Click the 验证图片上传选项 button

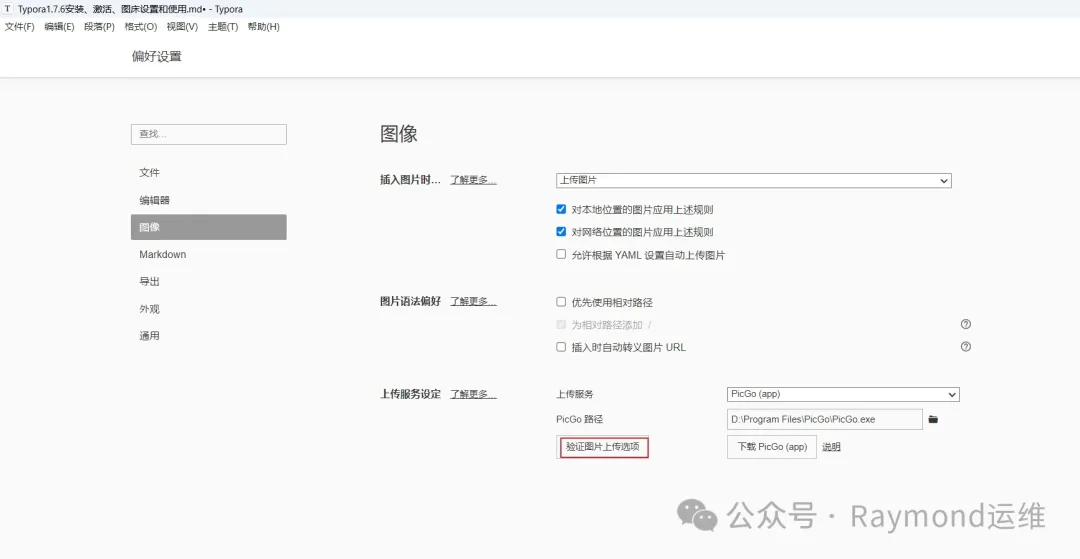tap(603, 447)
